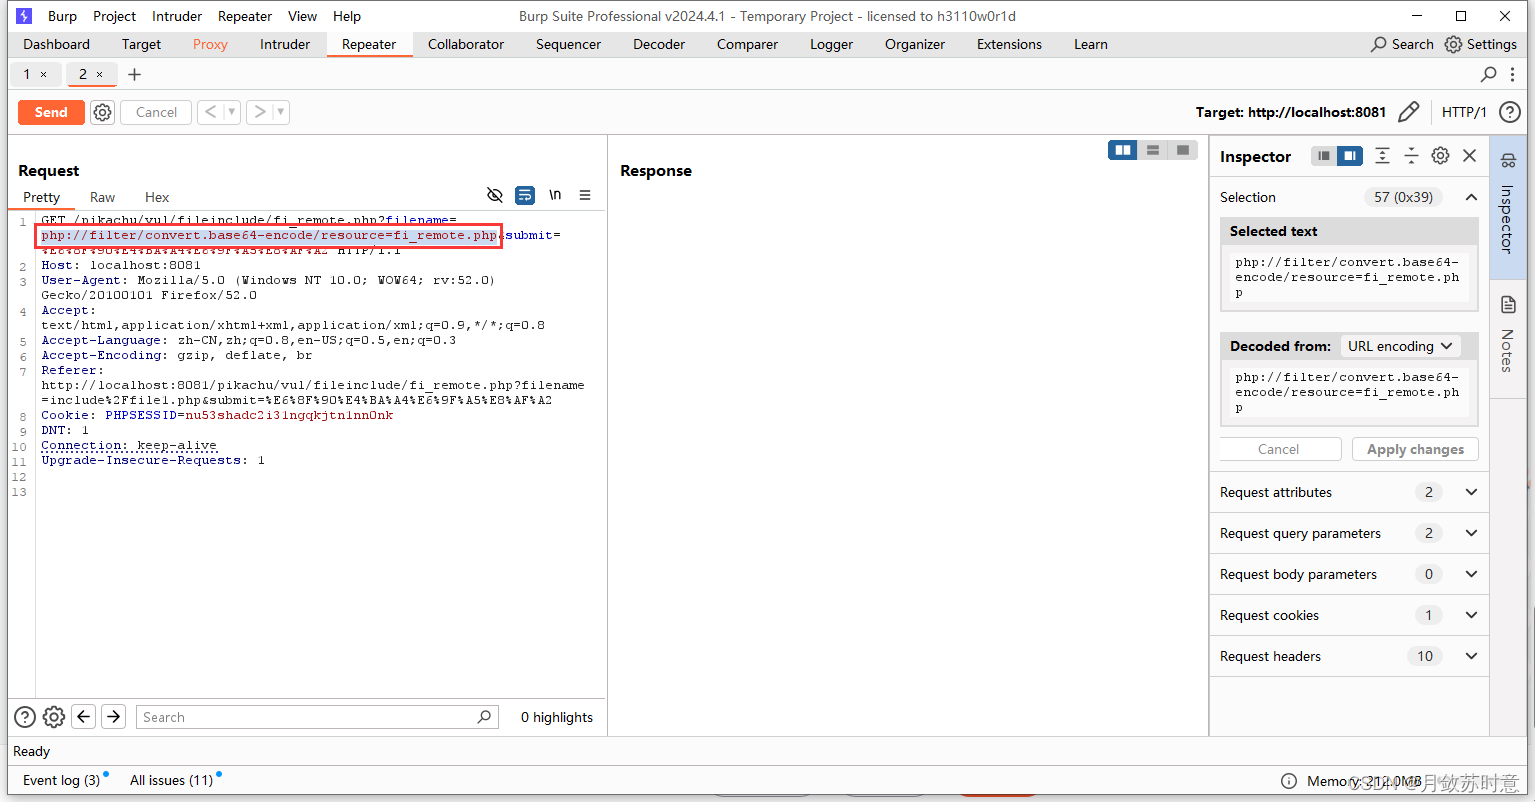Open Event log (3) in status bar

tap(62, 780)
